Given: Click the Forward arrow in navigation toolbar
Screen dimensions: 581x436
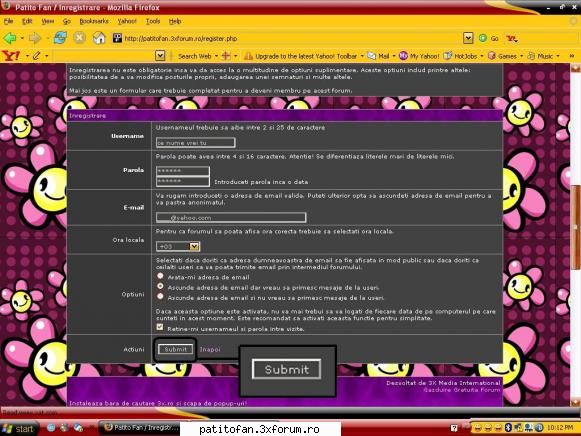Looking at the screenshot, I should [35, 38].
